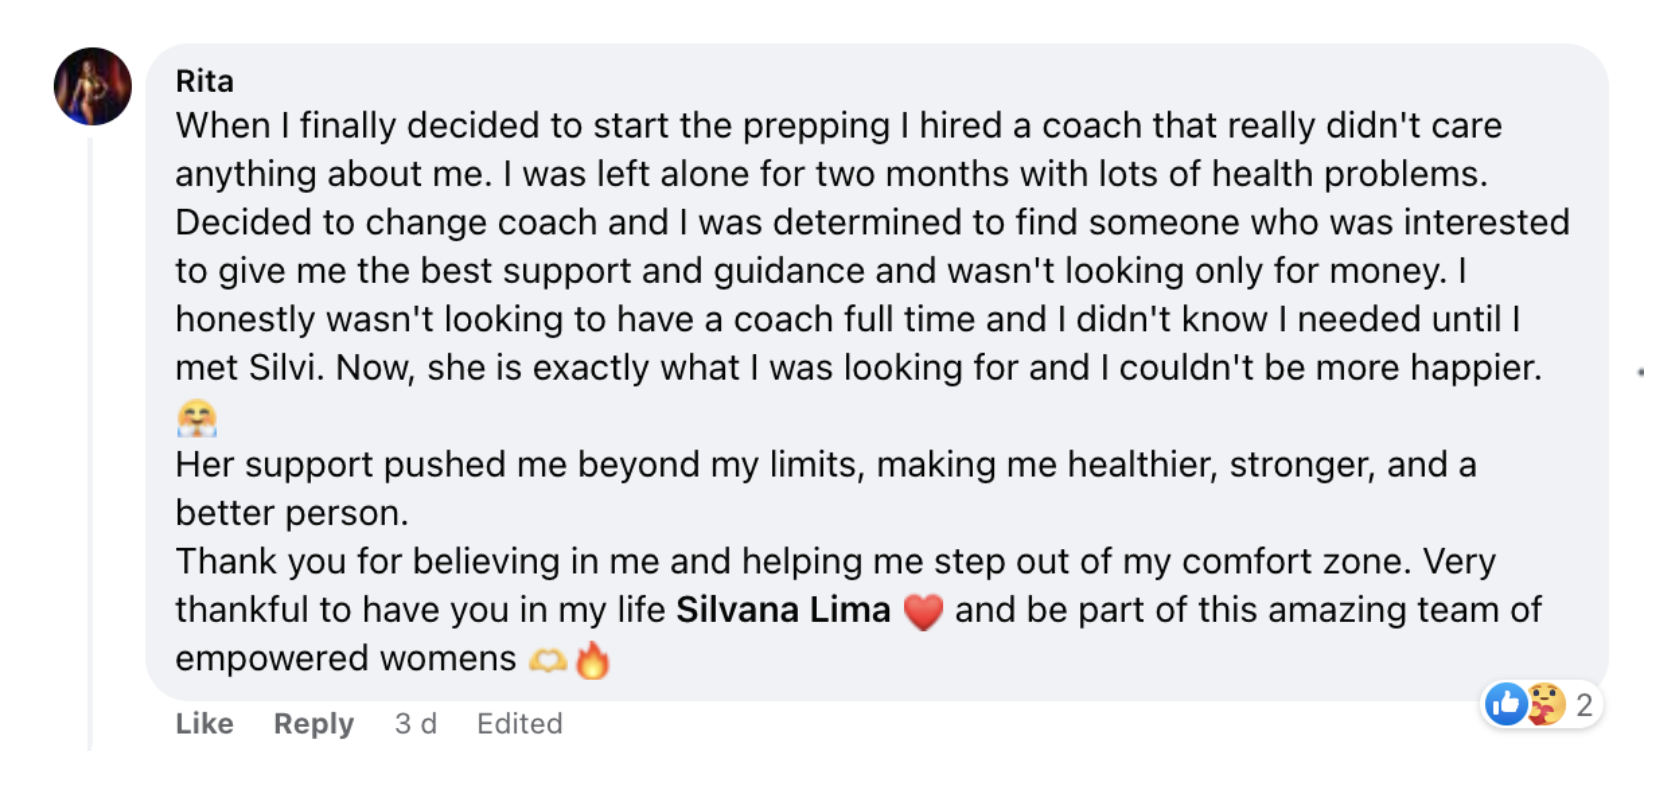Click the heart hands emoji
Image resolution: width=1664 pixels, height=800 pixels.
click(x=548, y=660)
